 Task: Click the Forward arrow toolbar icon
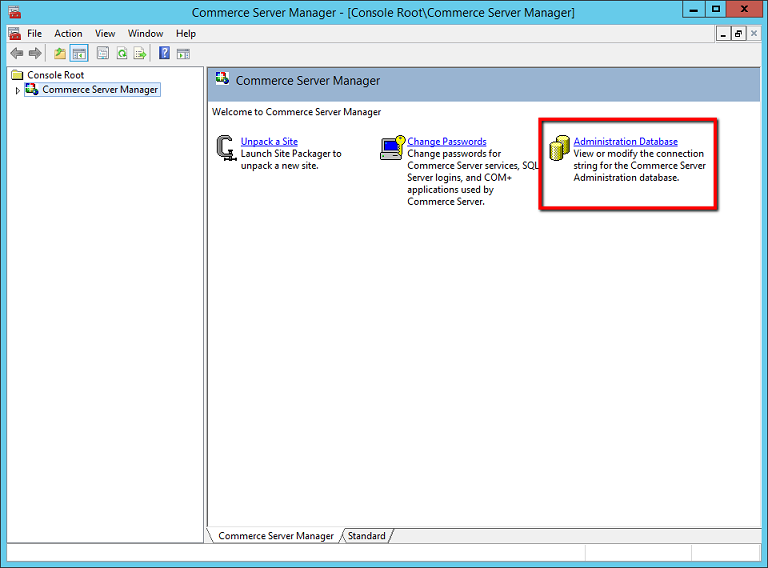(x=35, y=53)
